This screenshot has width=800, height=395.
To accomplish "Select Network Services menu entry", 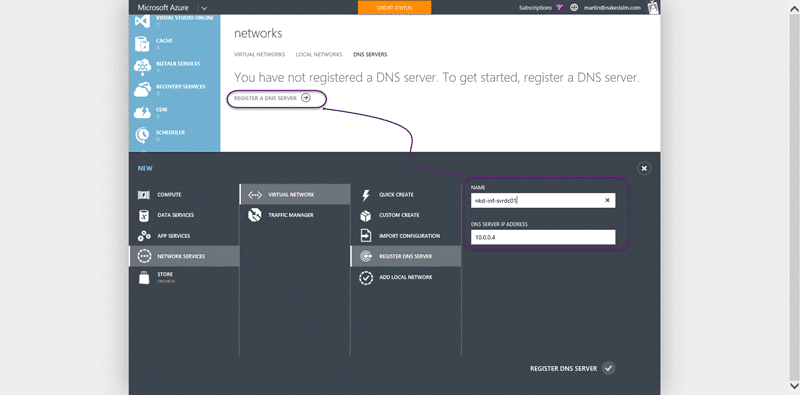I will (x=184, y=256).
